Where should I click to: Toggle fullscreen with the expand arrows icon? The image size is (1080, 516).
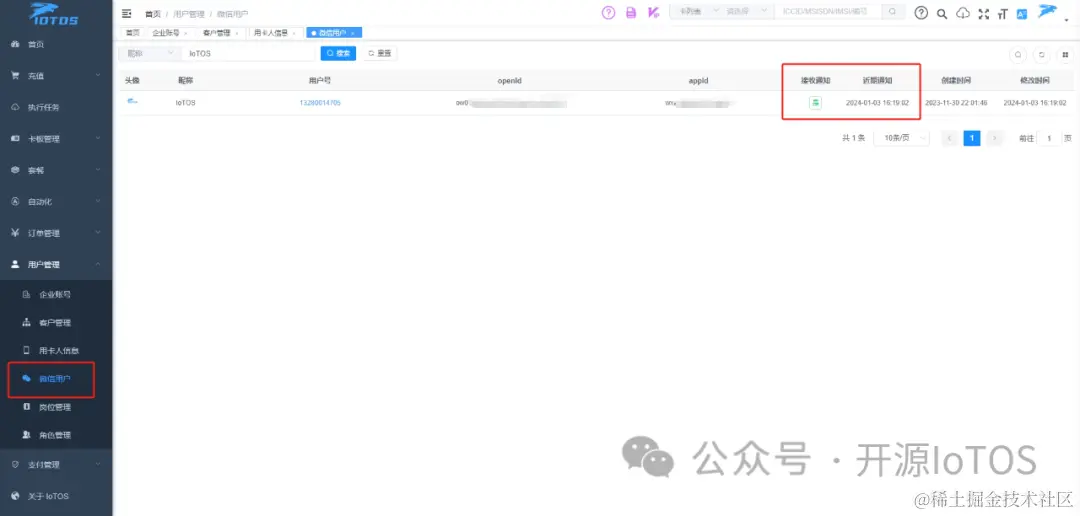(984, 13)
